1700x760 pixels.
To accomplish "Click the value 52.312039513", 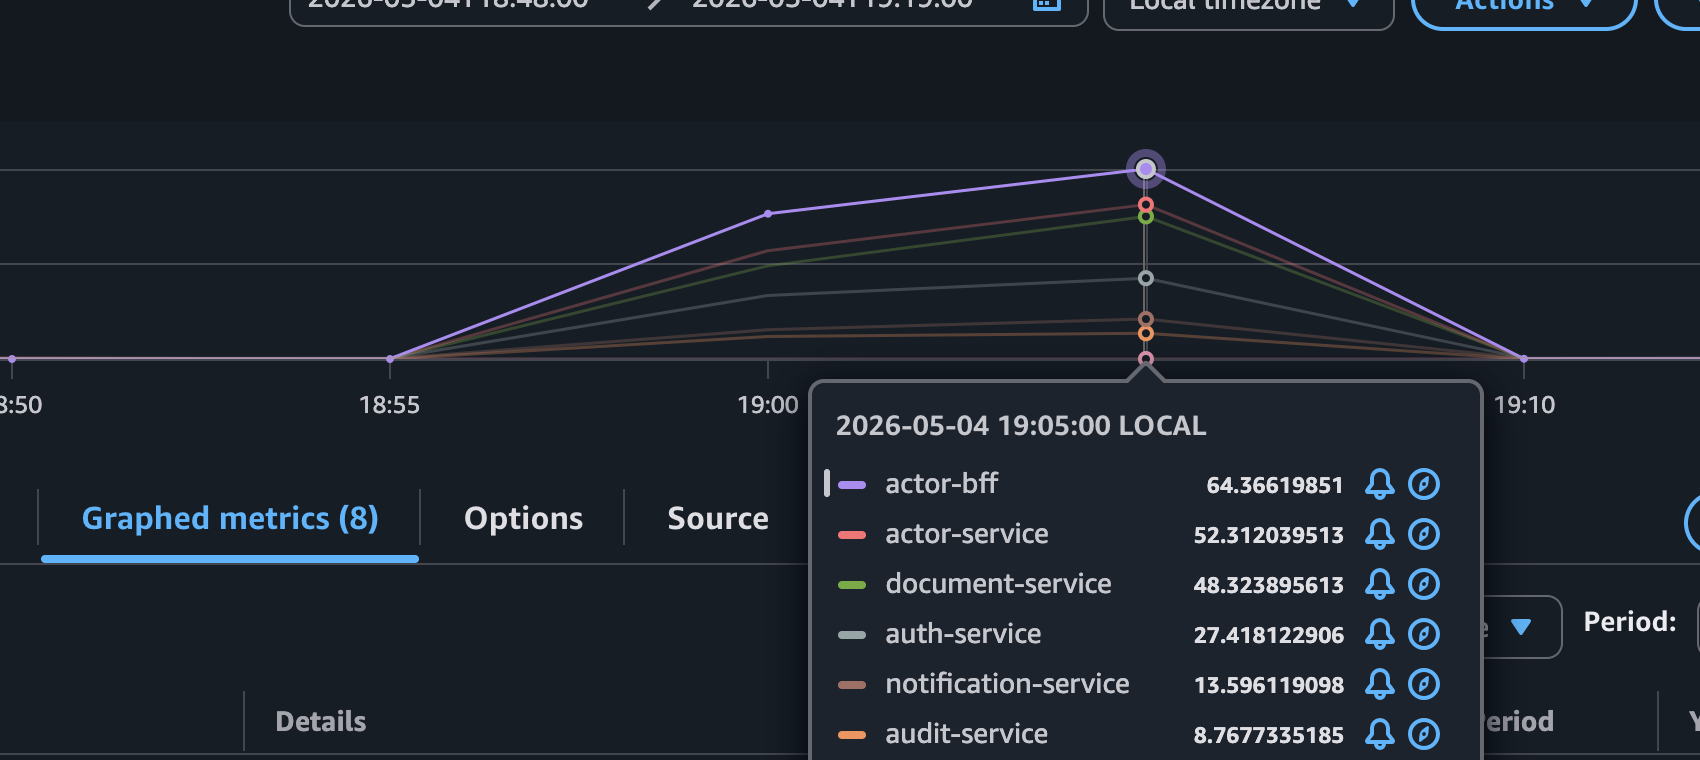I will click(1268, 535).
